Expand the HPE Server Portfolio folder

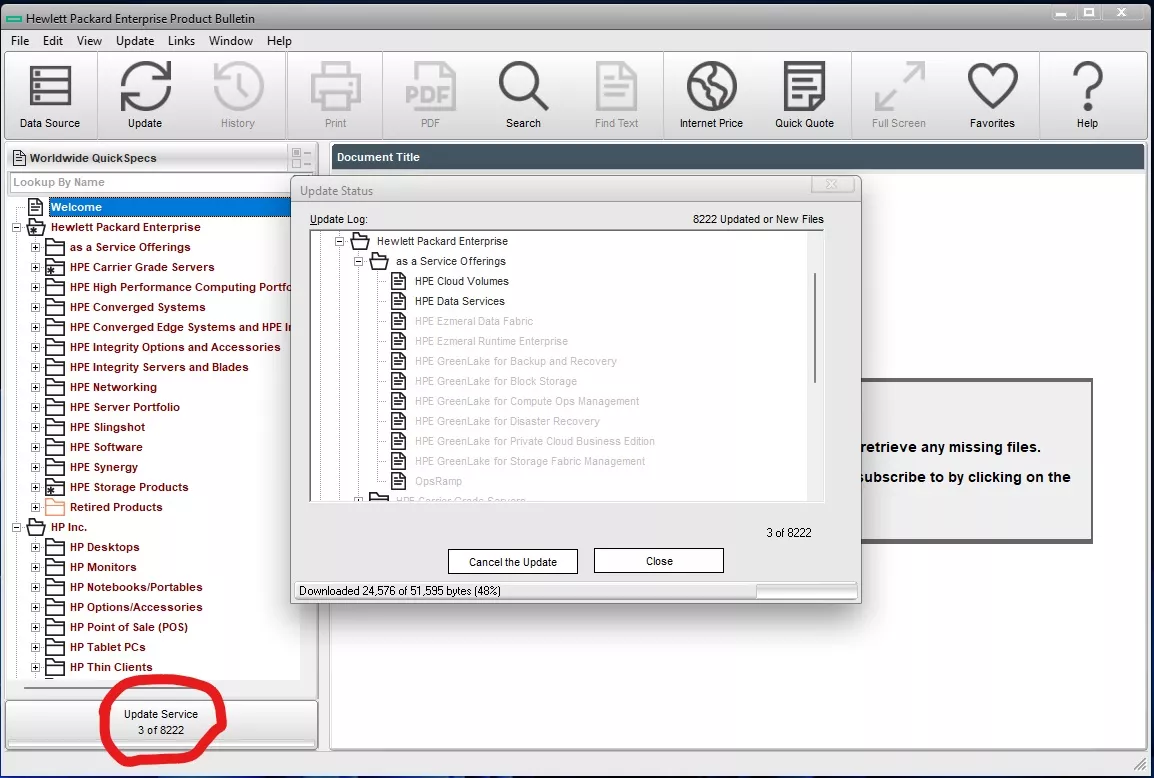(x=35, y=407)
